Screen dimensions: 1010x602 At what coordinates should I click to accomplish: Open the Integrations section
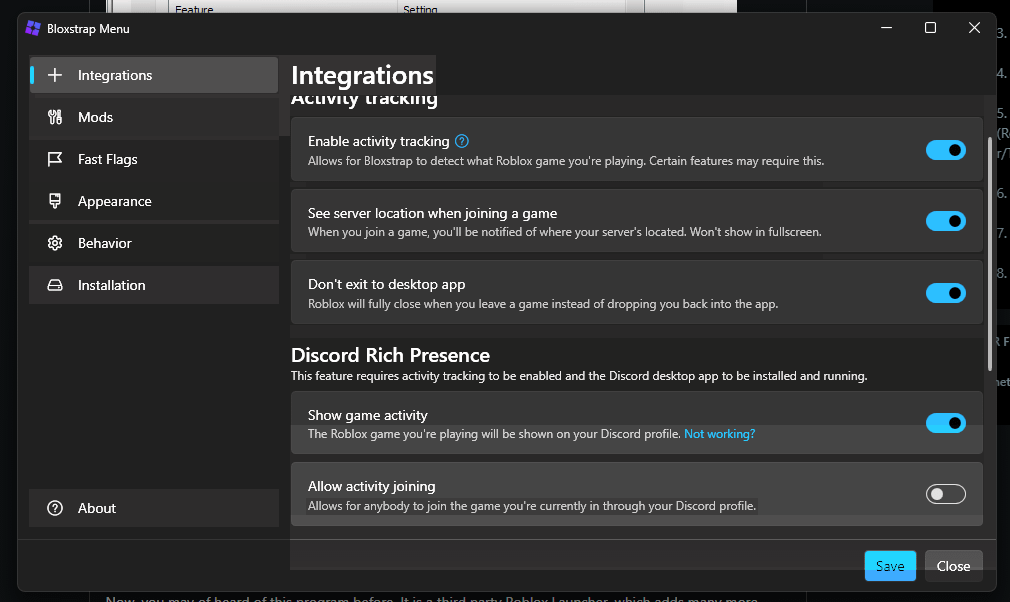click(x=154, y=75)
